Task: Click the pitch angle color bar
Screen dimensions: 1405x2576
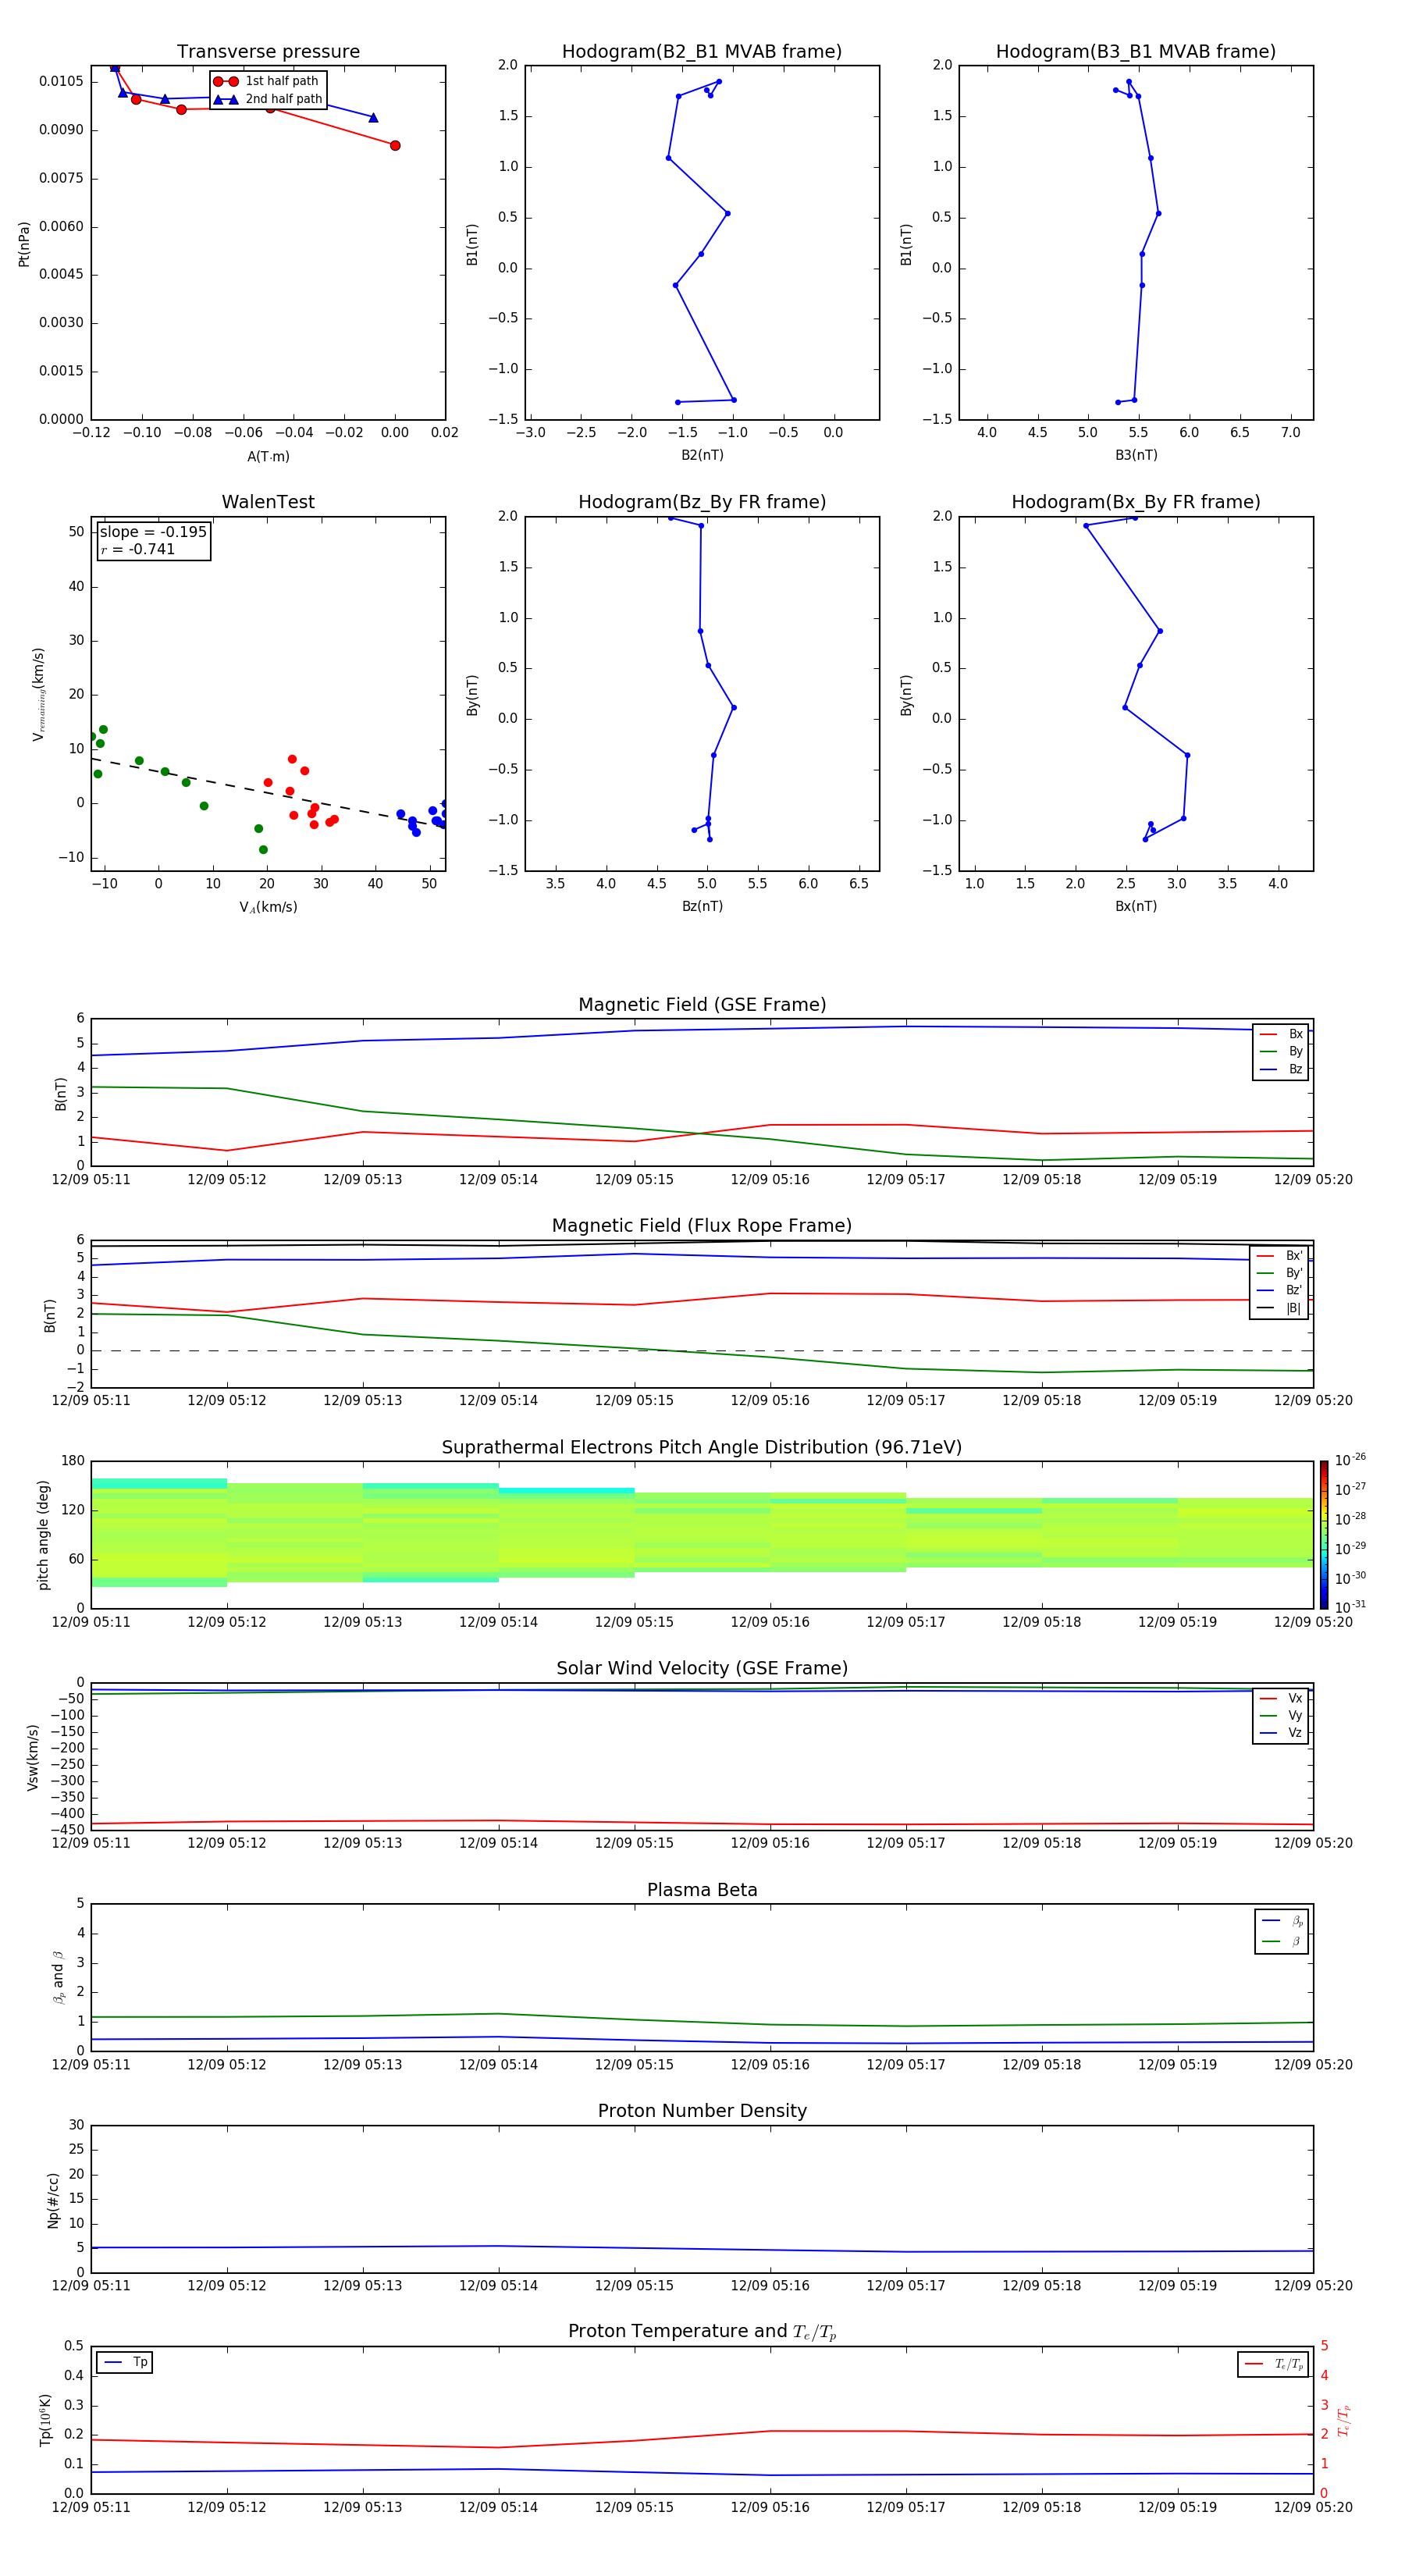Action: [1323, 1535]
